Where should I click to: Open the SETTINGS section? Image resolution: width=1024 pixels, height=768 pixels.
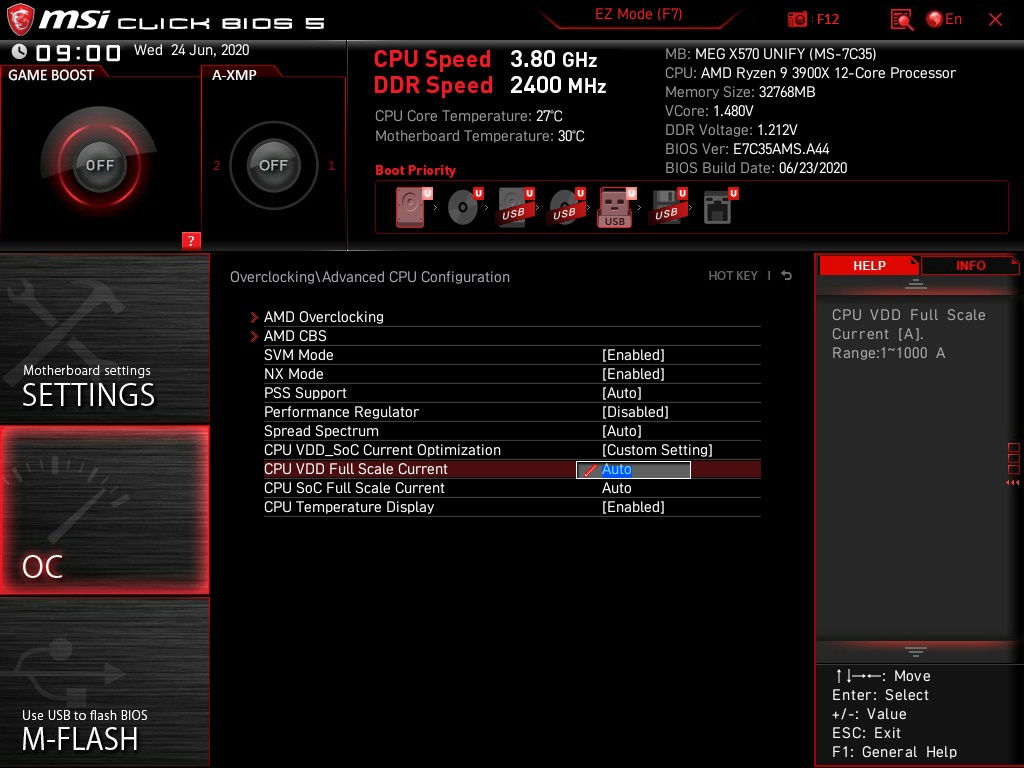point(104,339)
